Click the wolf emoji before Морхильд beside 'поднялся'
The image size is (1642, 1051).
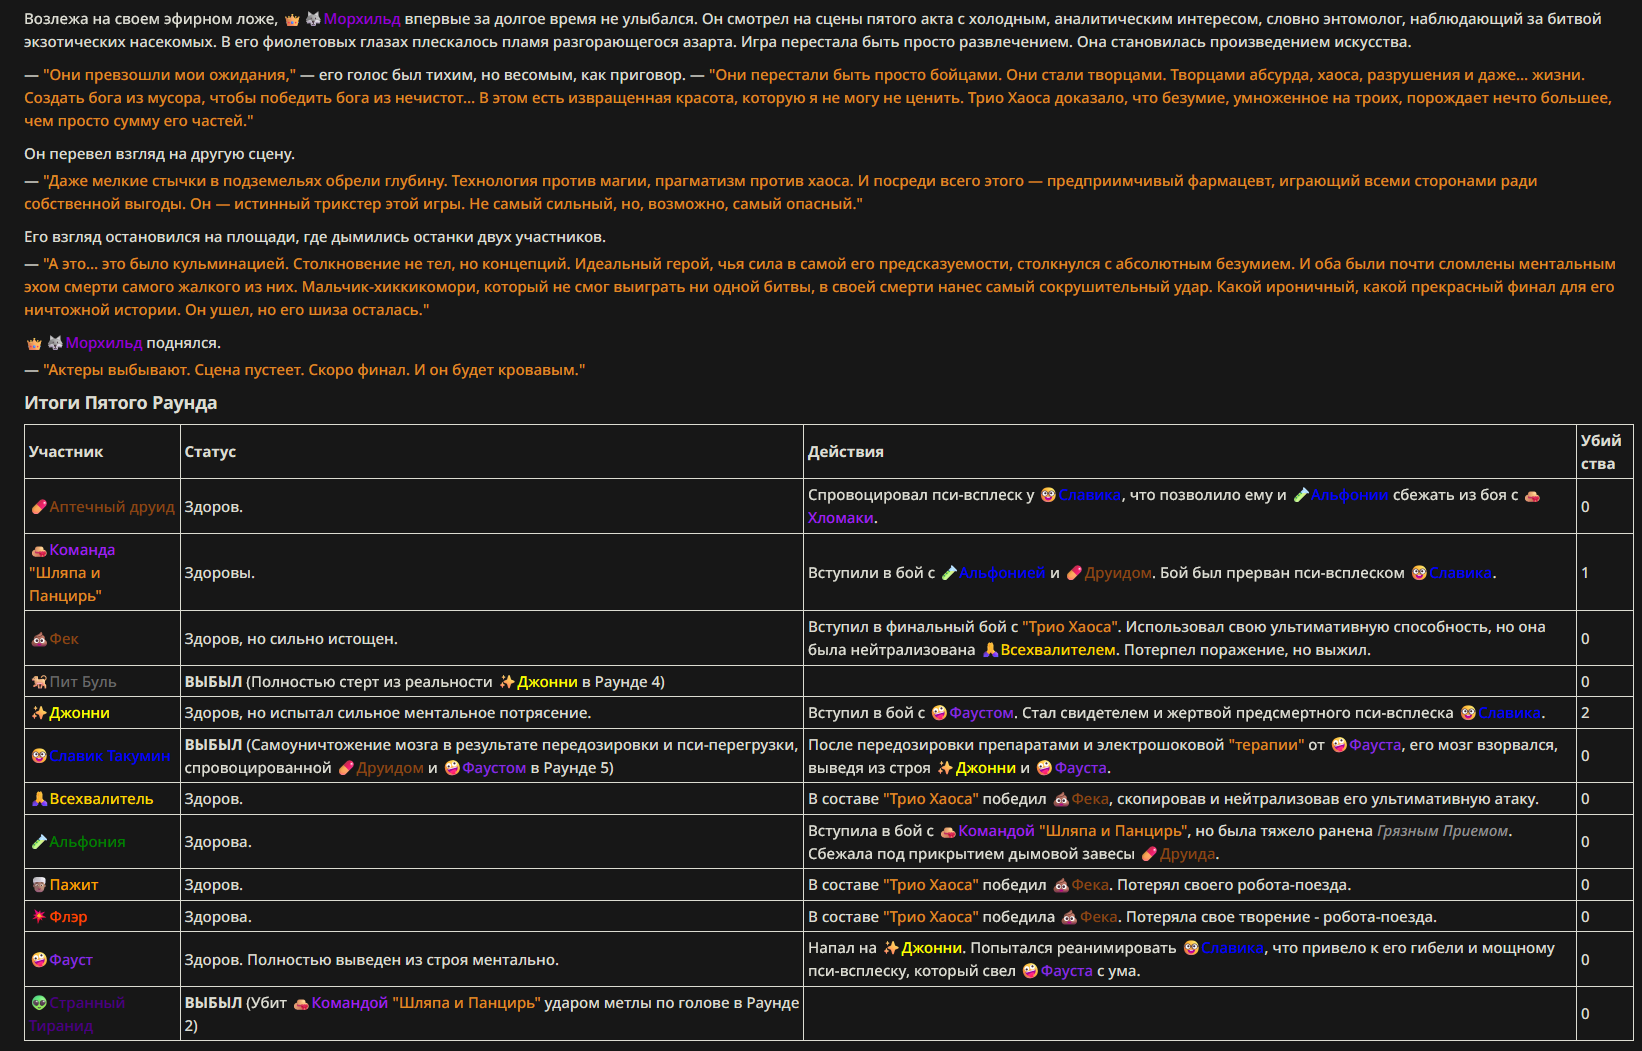55,344
